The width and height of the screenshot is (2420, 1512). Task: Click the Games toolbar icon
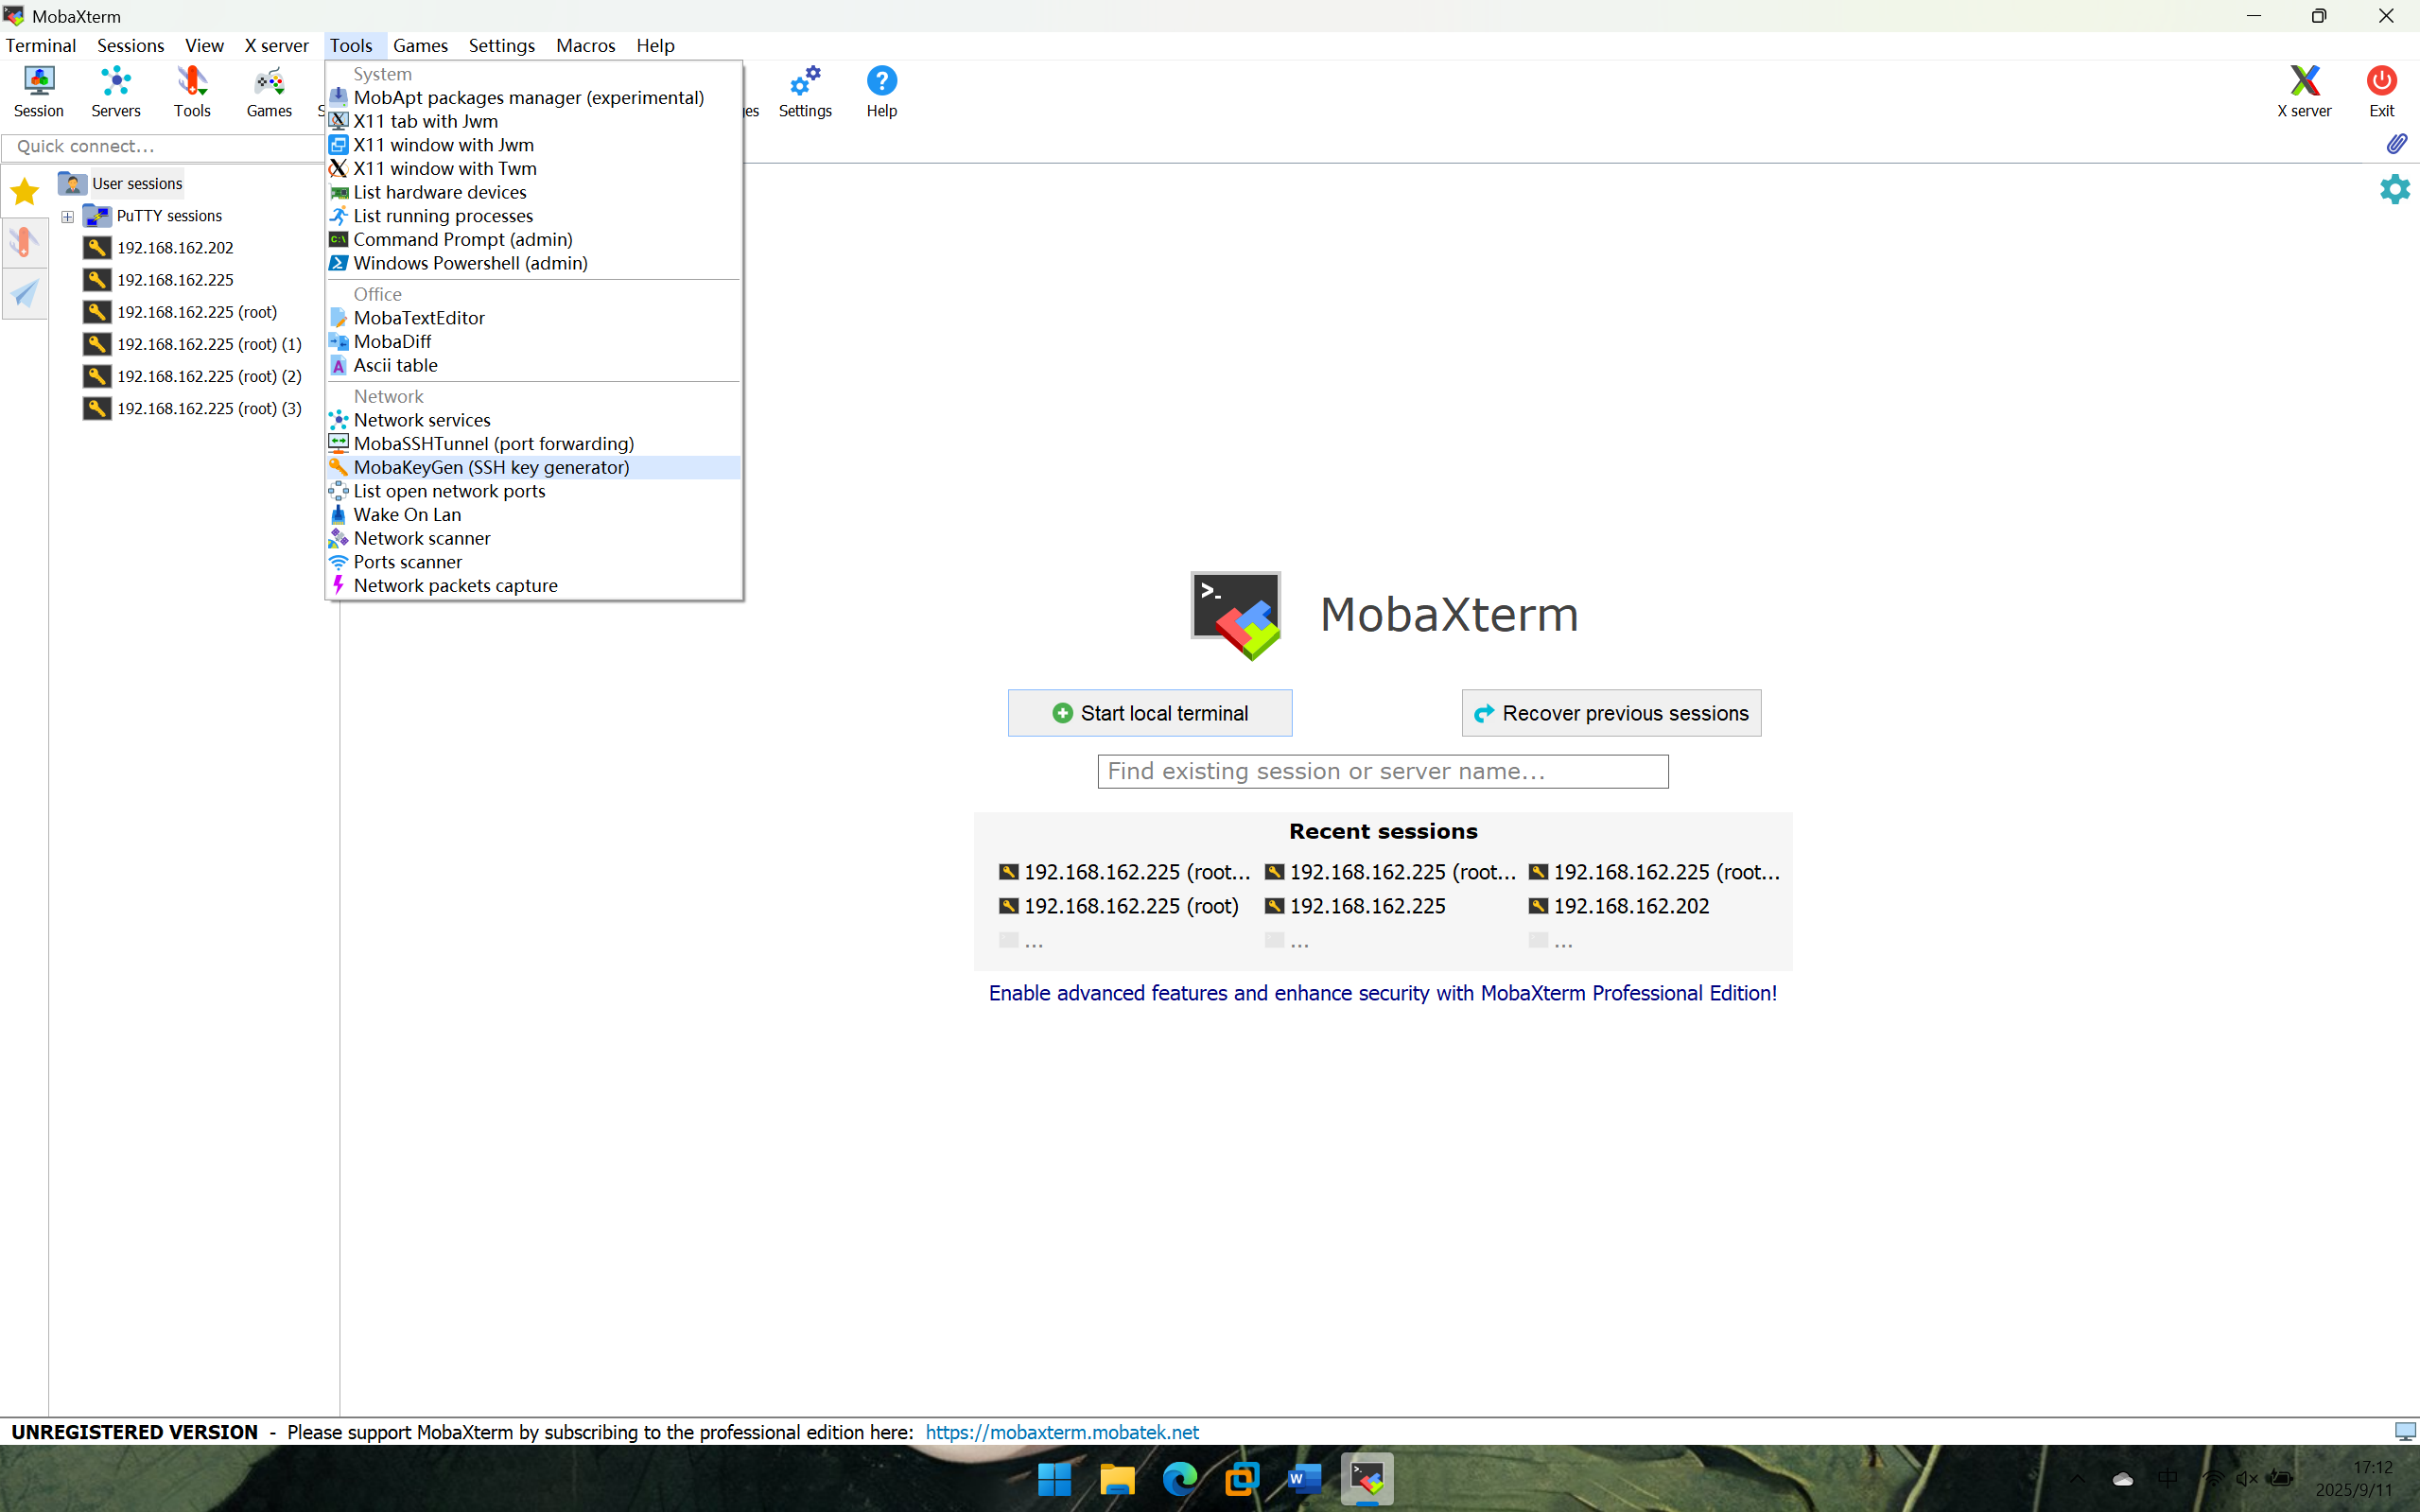click(x=269, y=91)
